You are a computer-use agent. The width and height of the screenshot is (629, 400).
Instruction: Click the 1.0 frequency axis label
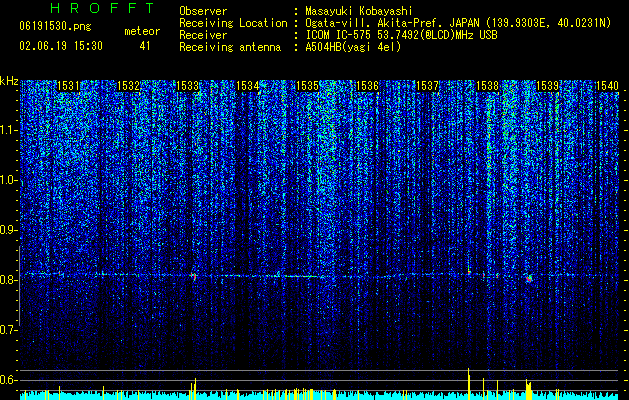pyautogui.click(x=9, y=180)
